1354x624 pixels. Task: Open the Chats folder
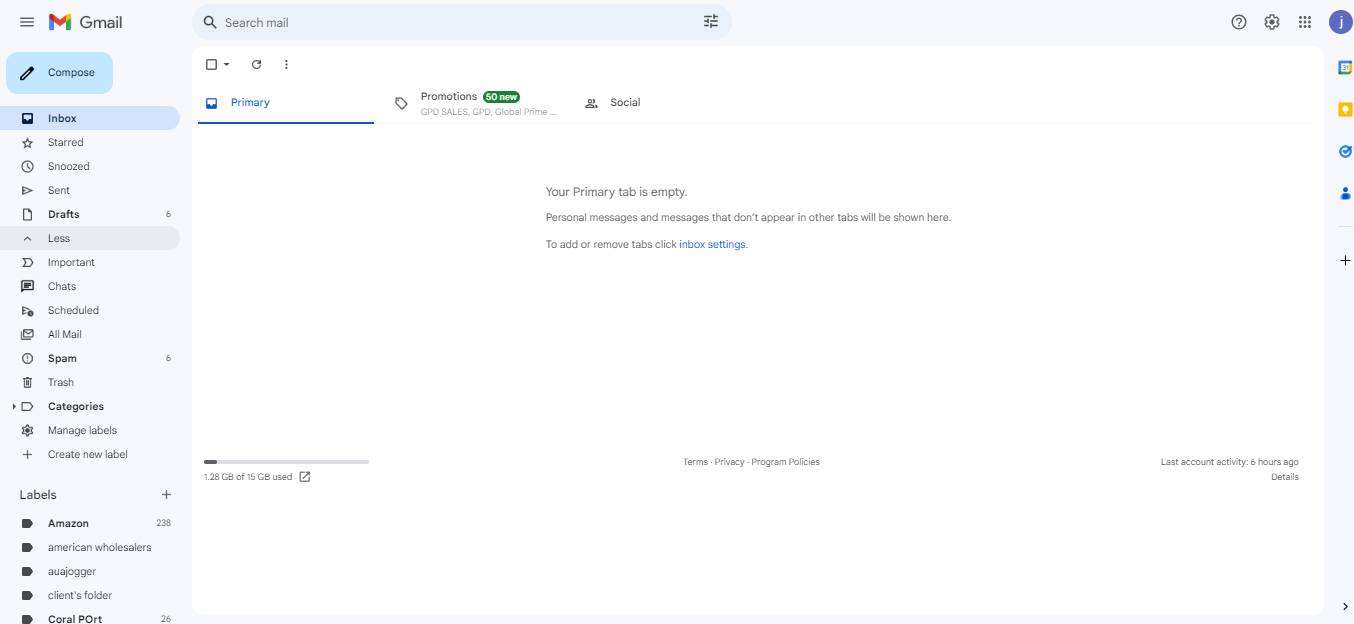pyautogui.click(x=90, y=286)
